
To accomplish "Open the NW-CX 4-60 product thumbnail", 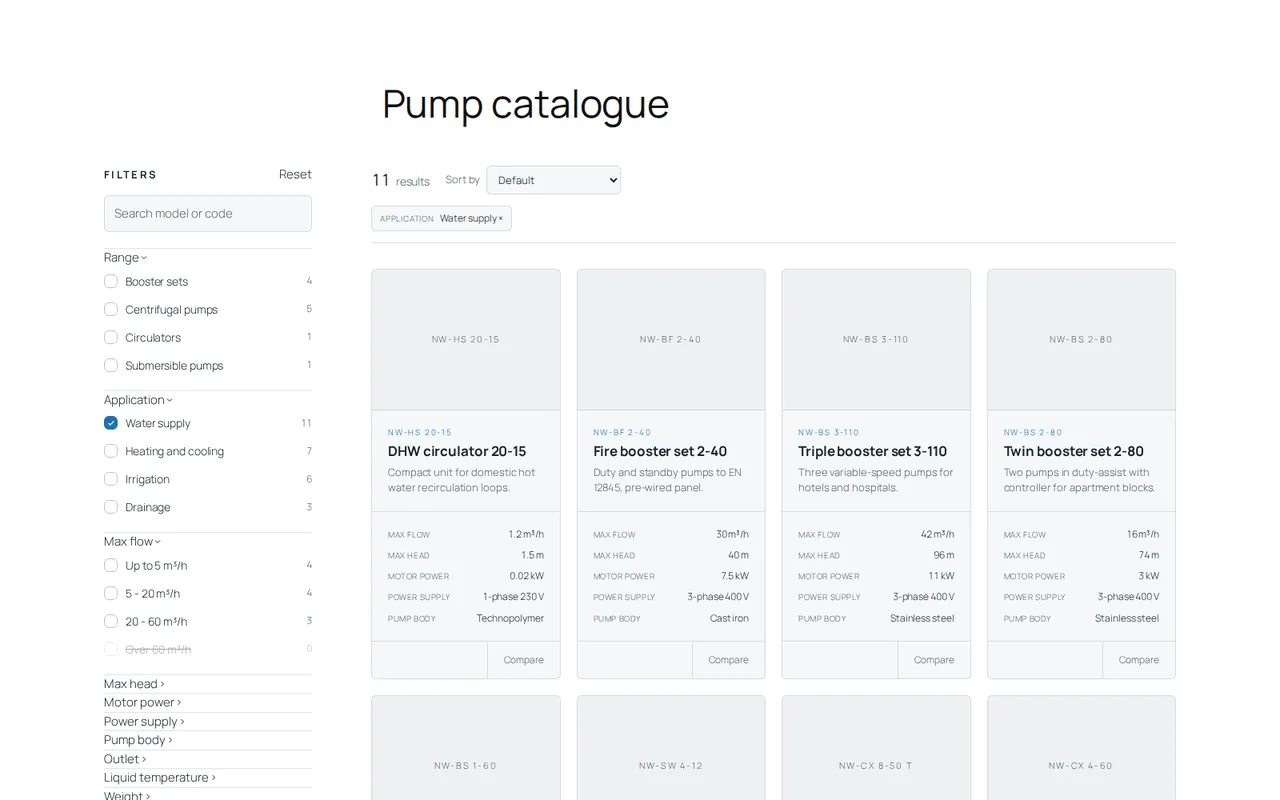I will click(1081, 748).
